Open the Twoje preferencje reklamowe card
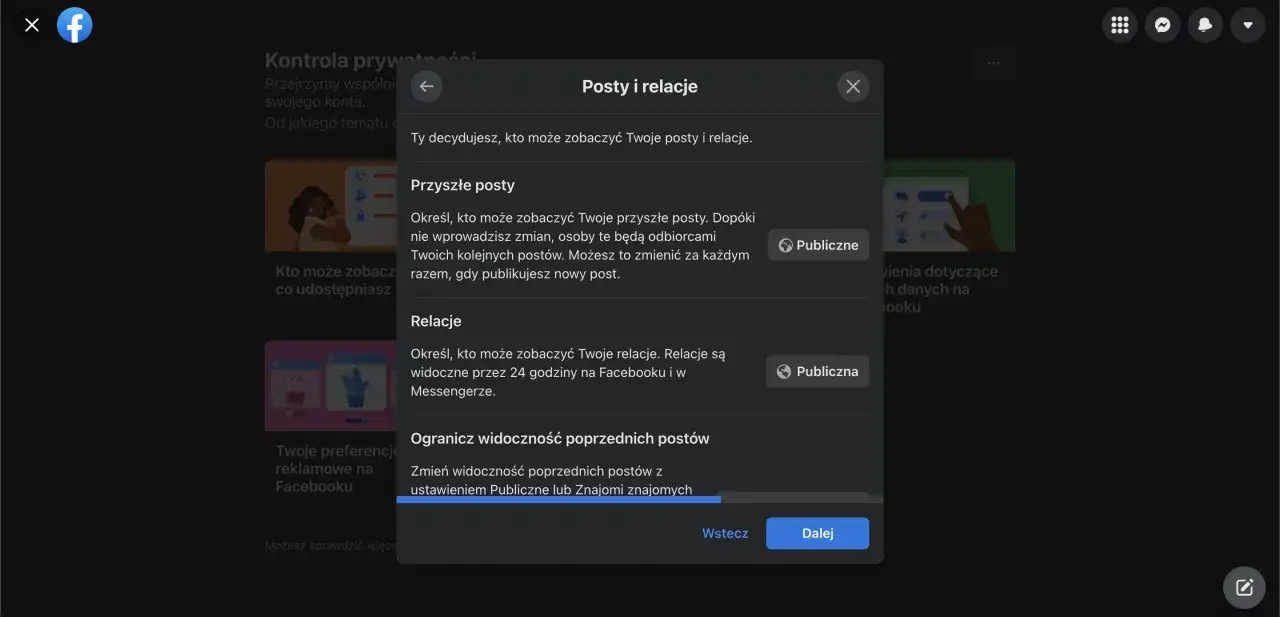 click(x=330, y=410)
